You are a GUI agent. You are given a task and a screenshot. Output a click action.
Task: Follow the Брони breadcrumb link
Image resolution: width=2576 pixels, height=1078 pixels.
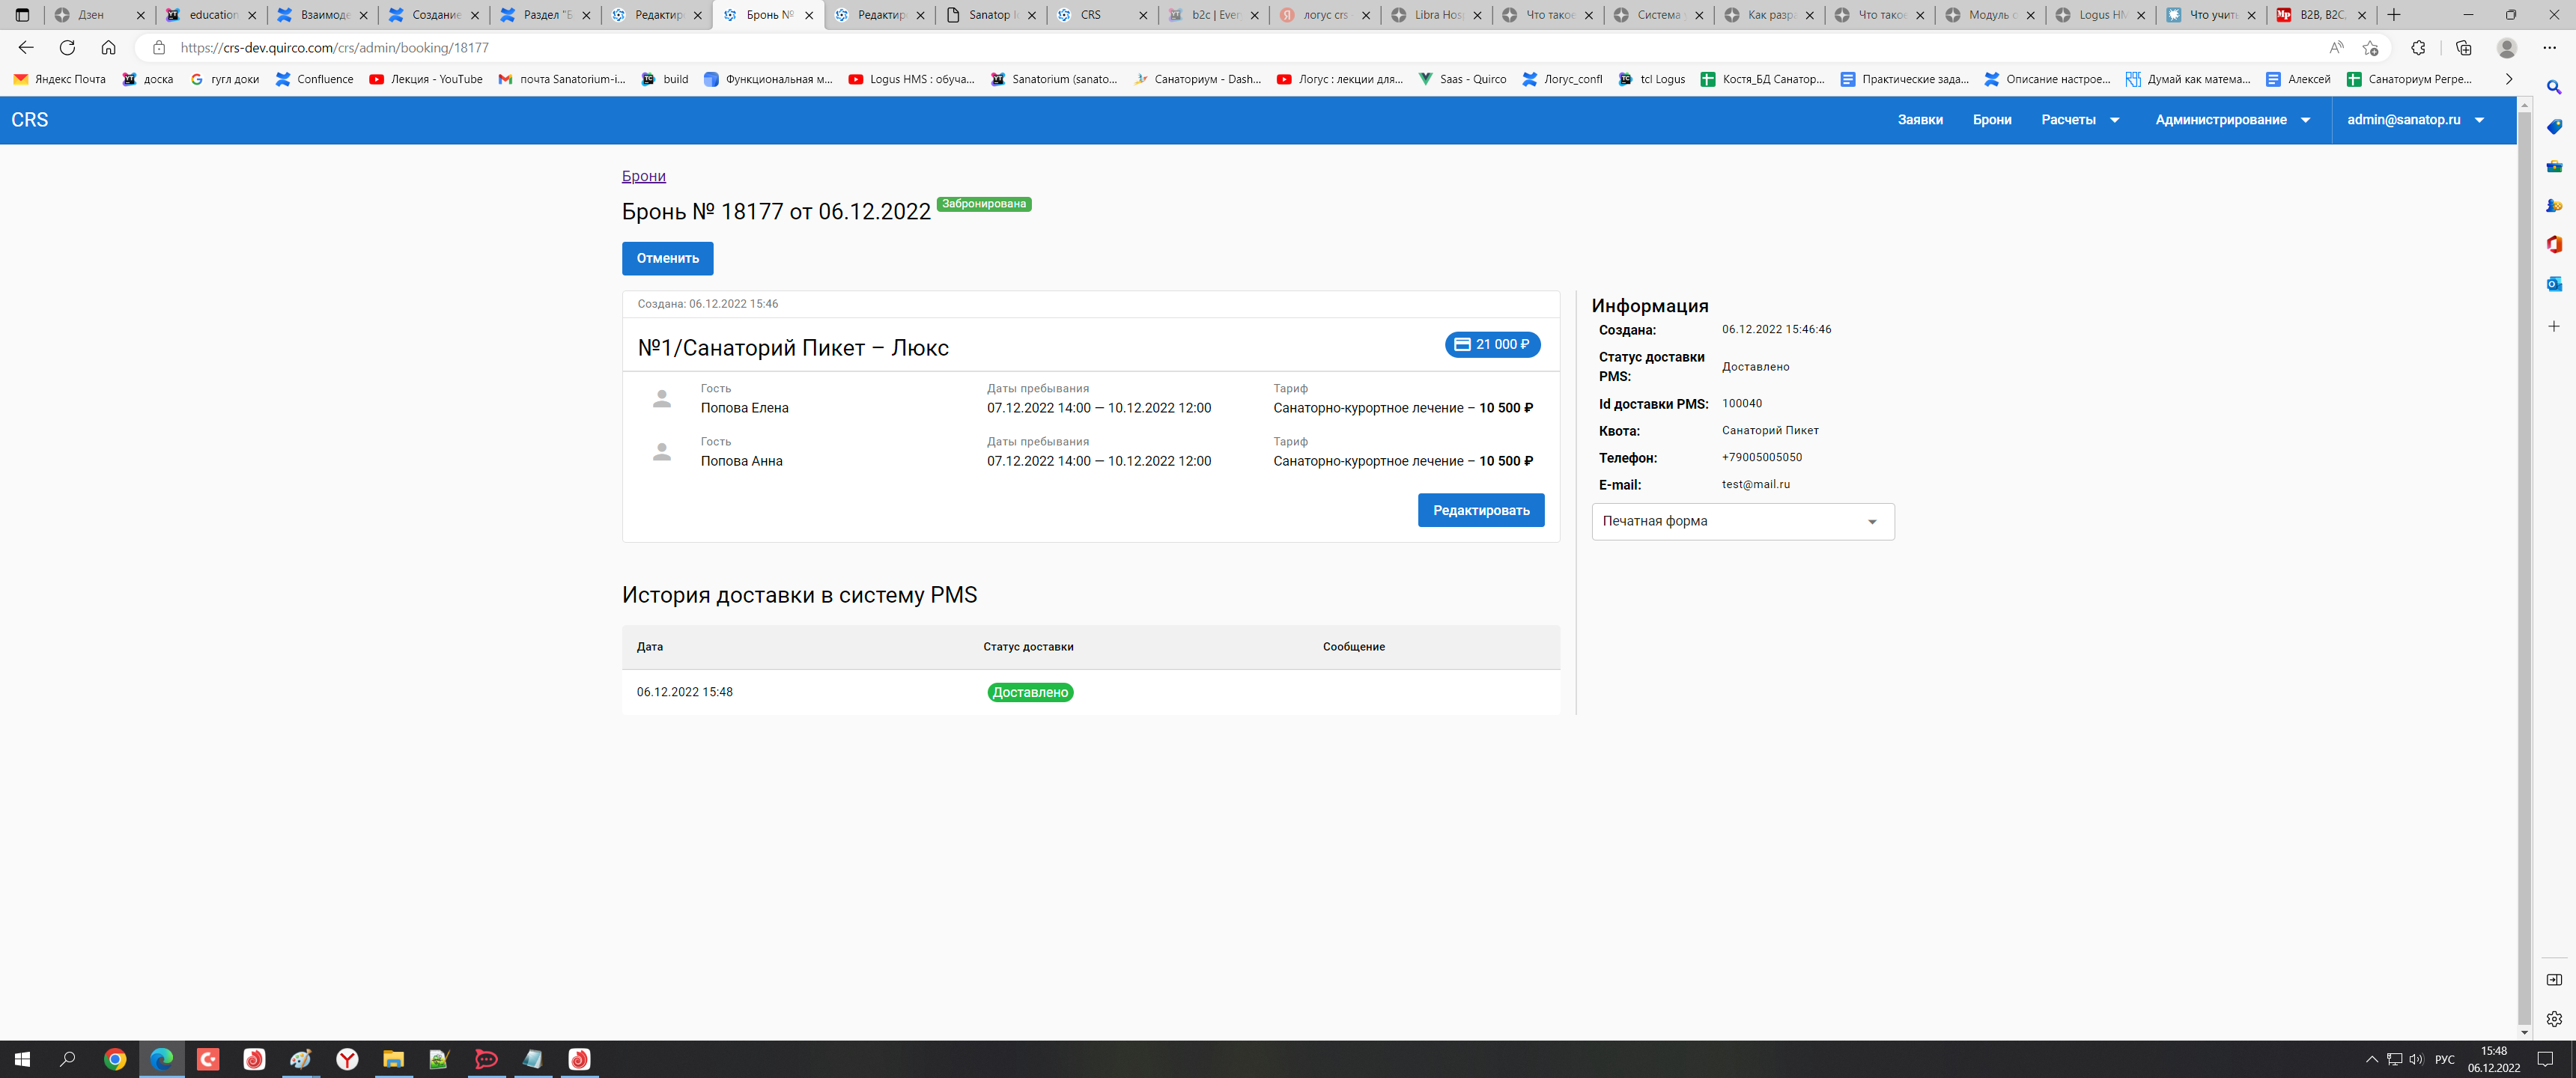[x=643, y=176]
